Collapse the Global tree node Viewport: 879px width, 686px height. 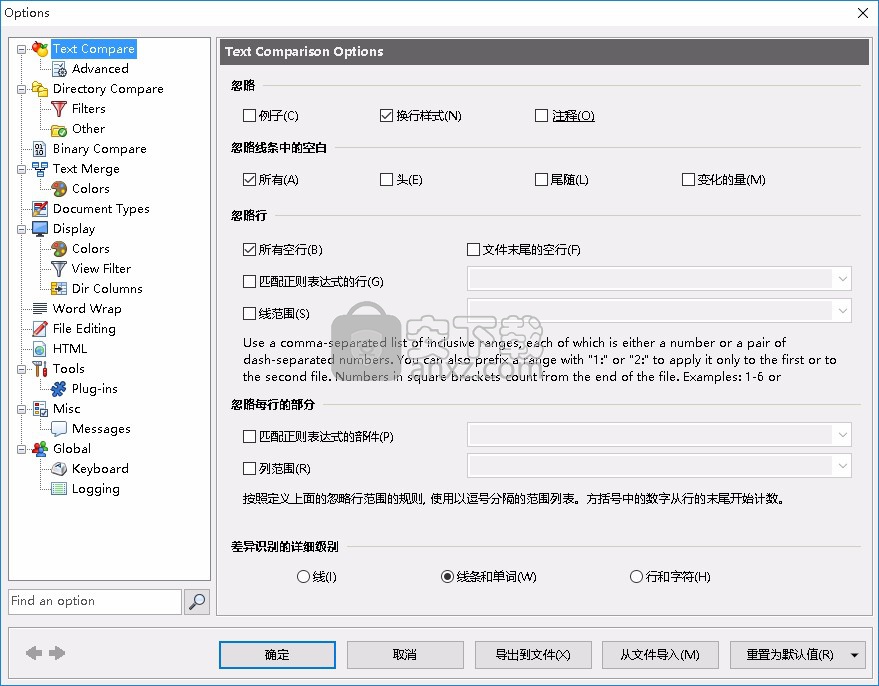coord(22,449)
